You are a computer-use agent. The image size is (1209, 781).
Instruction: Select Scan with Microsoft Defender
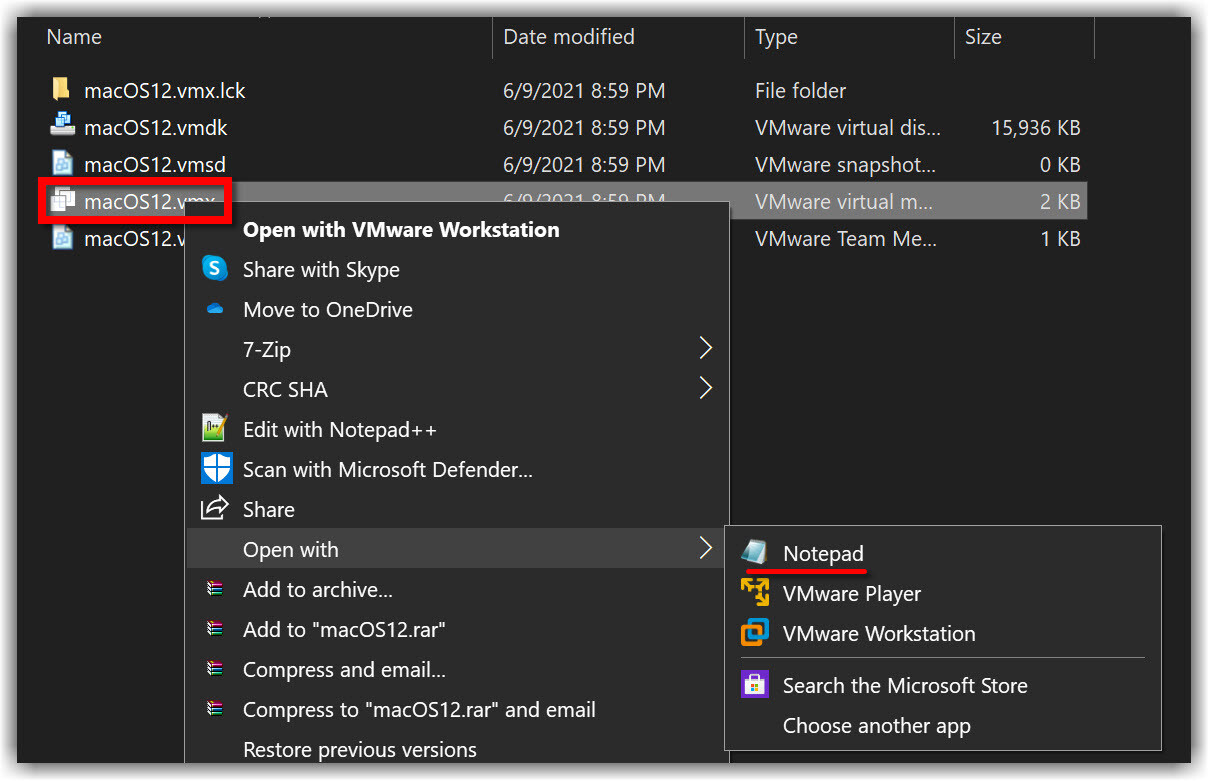click(x=388, y=469)
